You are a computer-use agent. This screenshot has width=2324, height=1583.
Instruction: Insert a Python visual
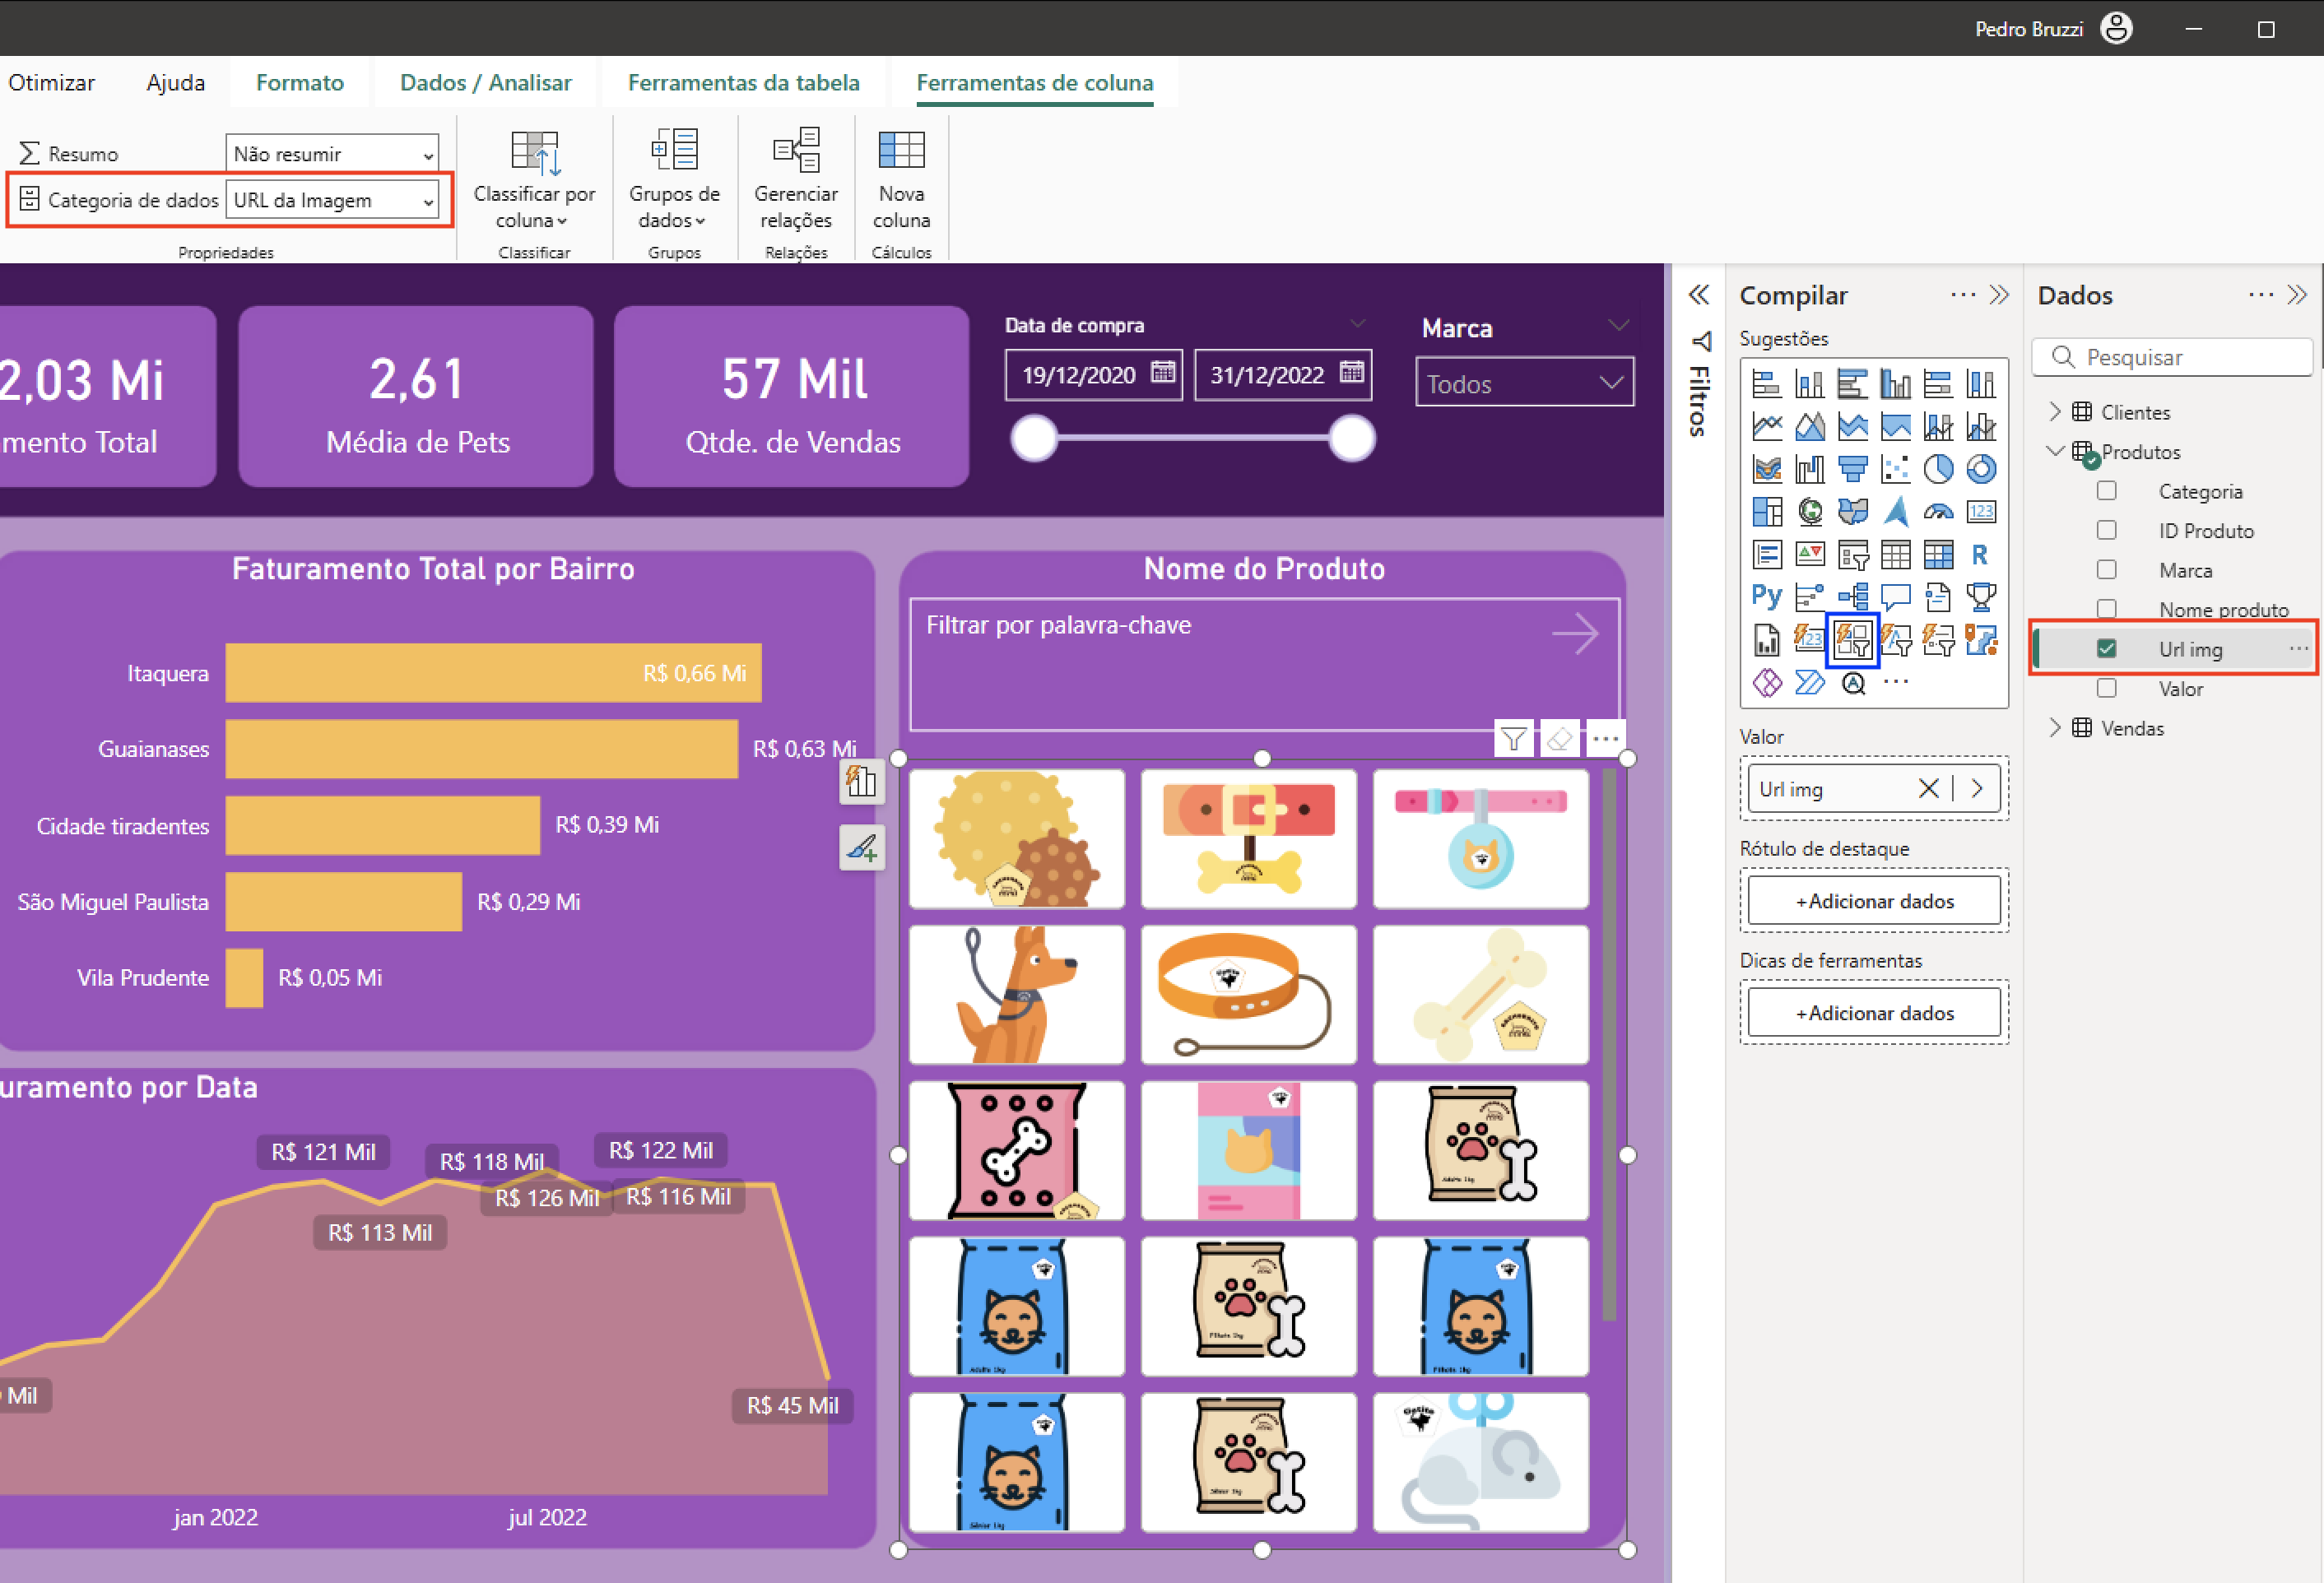tap(1766, 597)
